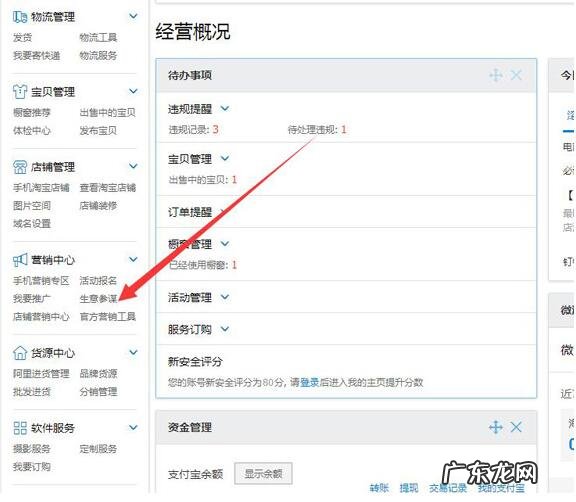Open 查看淘宝店铺 link

tap(108, 188)
